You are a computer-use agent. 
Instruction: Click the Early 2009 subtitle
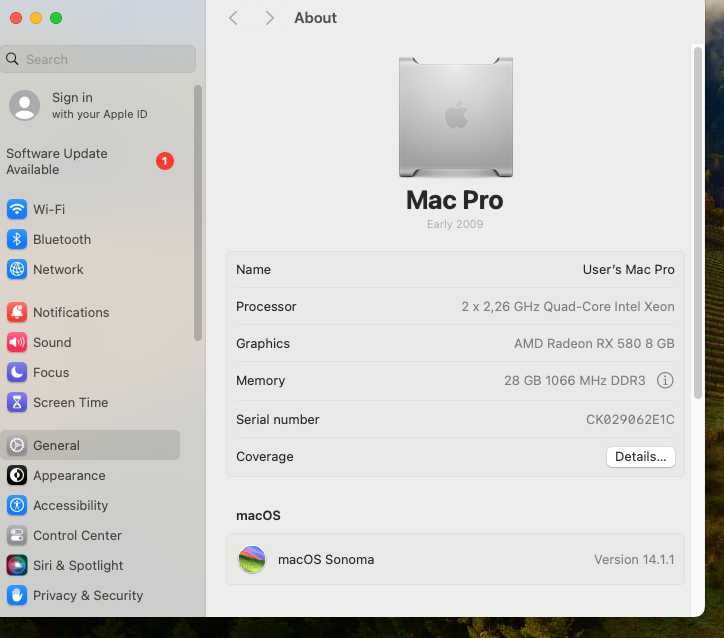tap(455, 224)
